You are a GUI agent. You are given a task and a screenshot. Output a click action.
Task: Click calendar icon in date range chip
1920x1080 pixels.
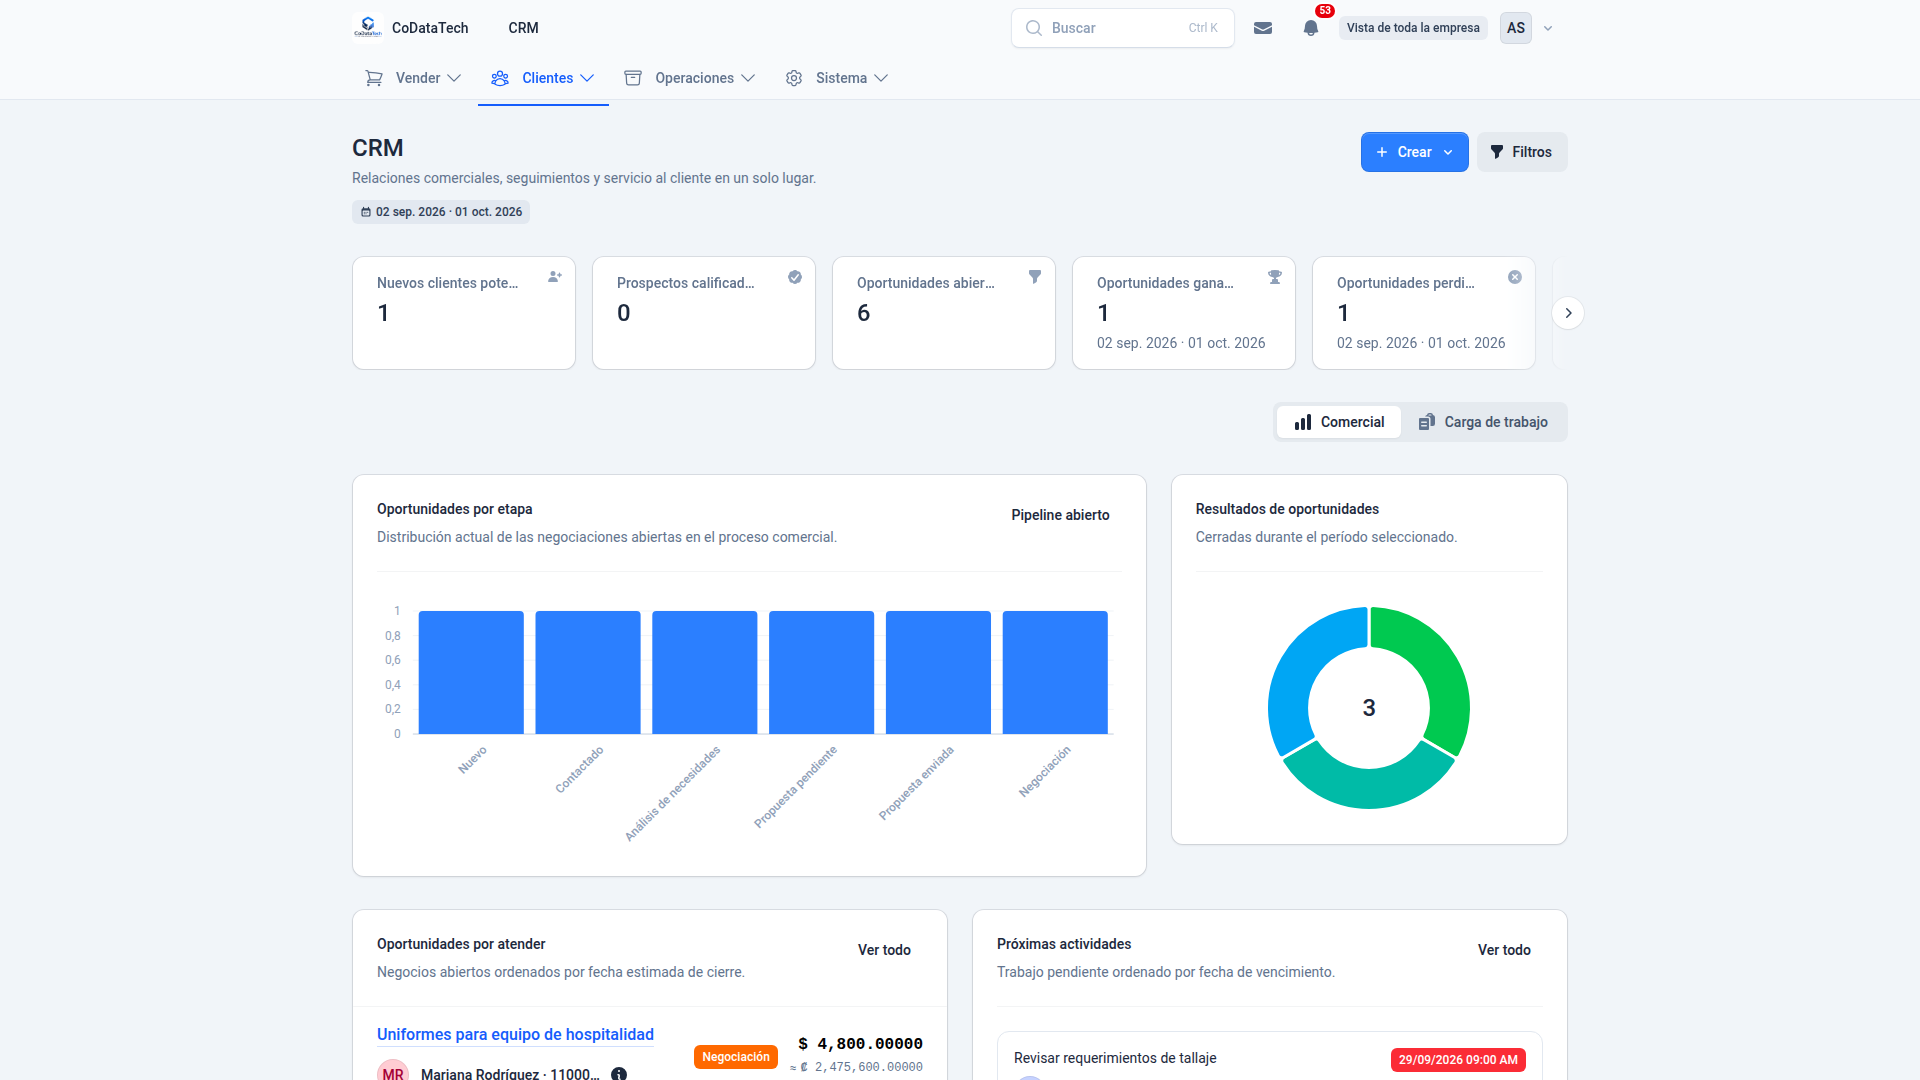coord(366,212)
